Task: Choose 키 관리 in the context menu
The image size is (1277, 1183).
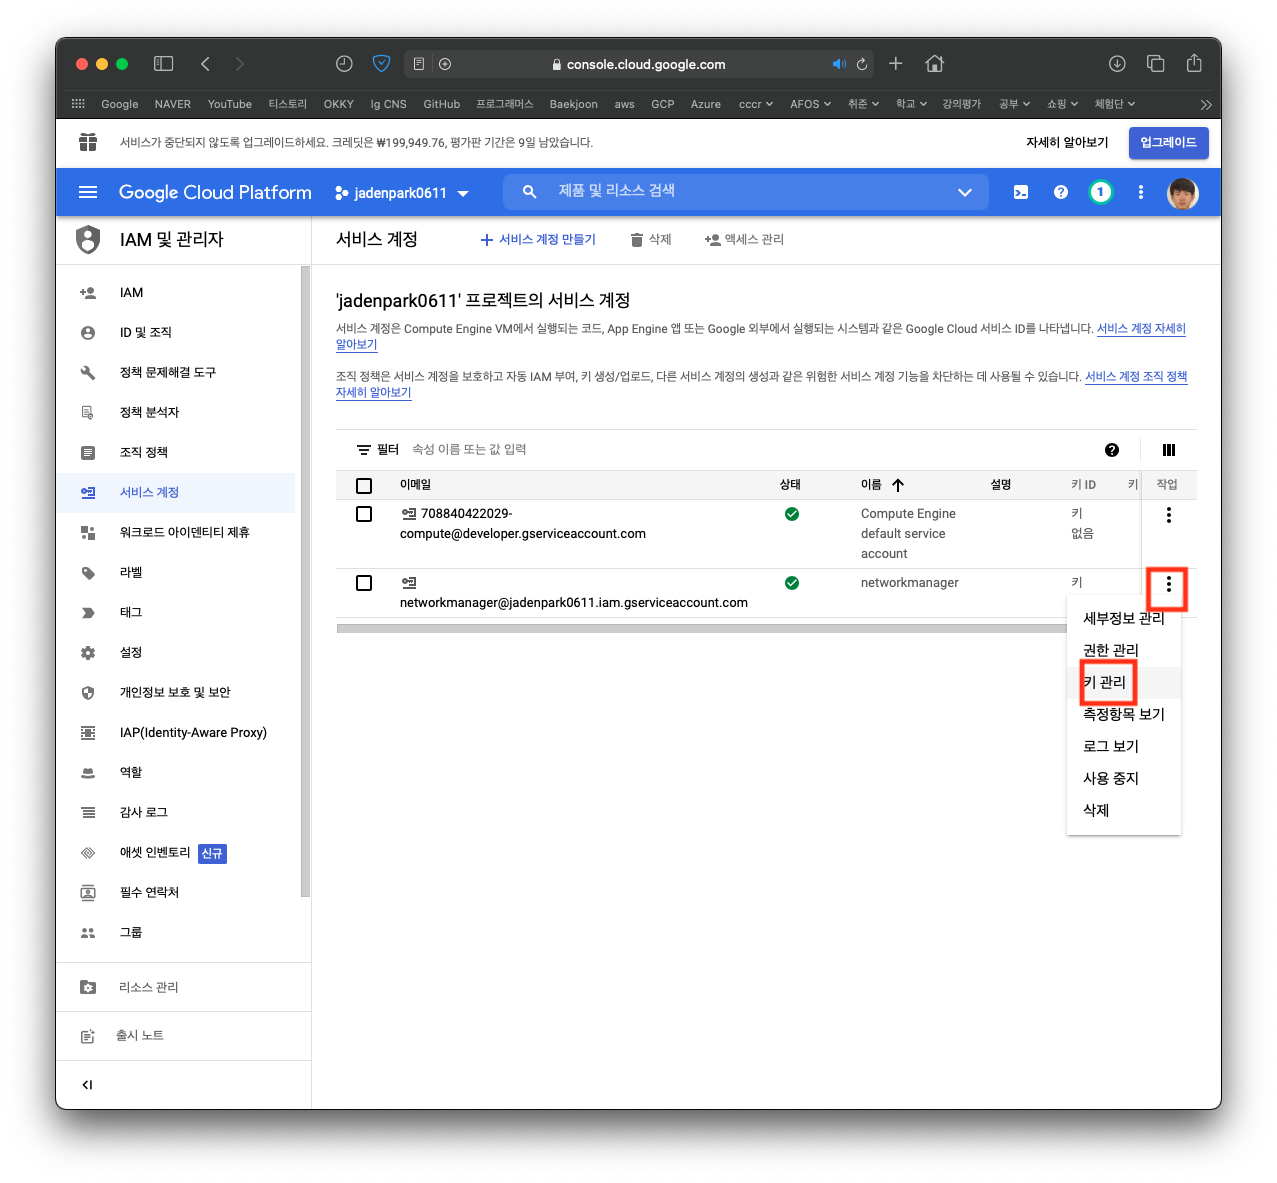Action: pos(1124,683)
